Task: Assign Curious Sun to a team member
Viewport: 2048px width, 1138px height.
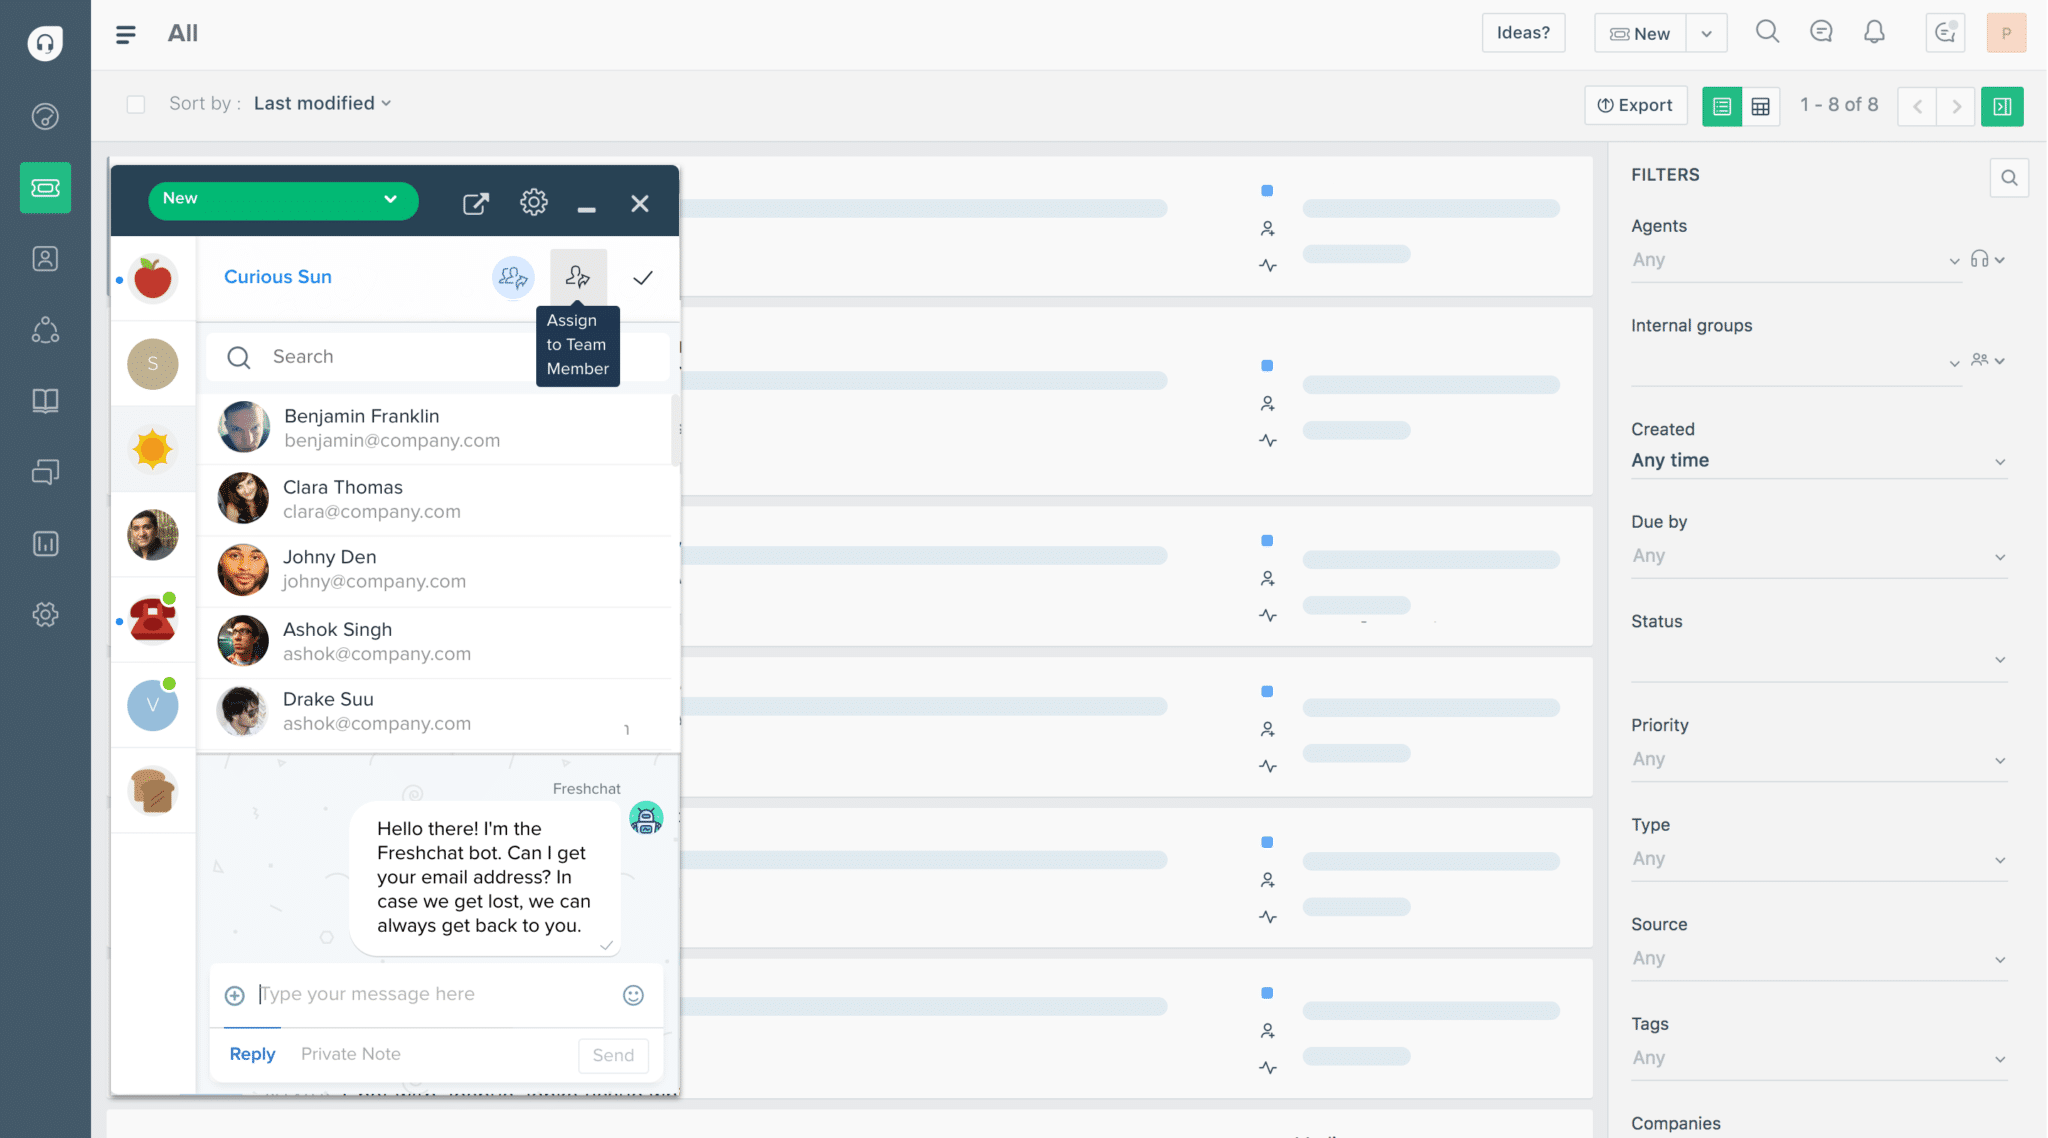Action: pyautogui.click(x=578, y=277)
